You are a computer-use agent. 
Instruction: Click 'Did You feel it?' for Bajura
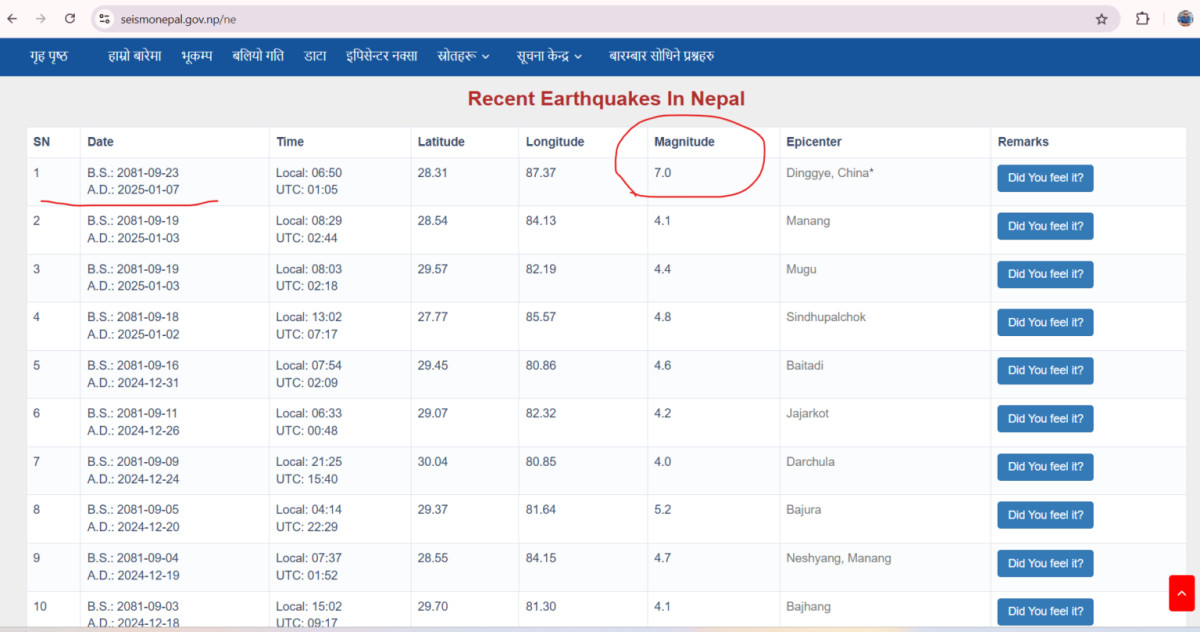1045,515
